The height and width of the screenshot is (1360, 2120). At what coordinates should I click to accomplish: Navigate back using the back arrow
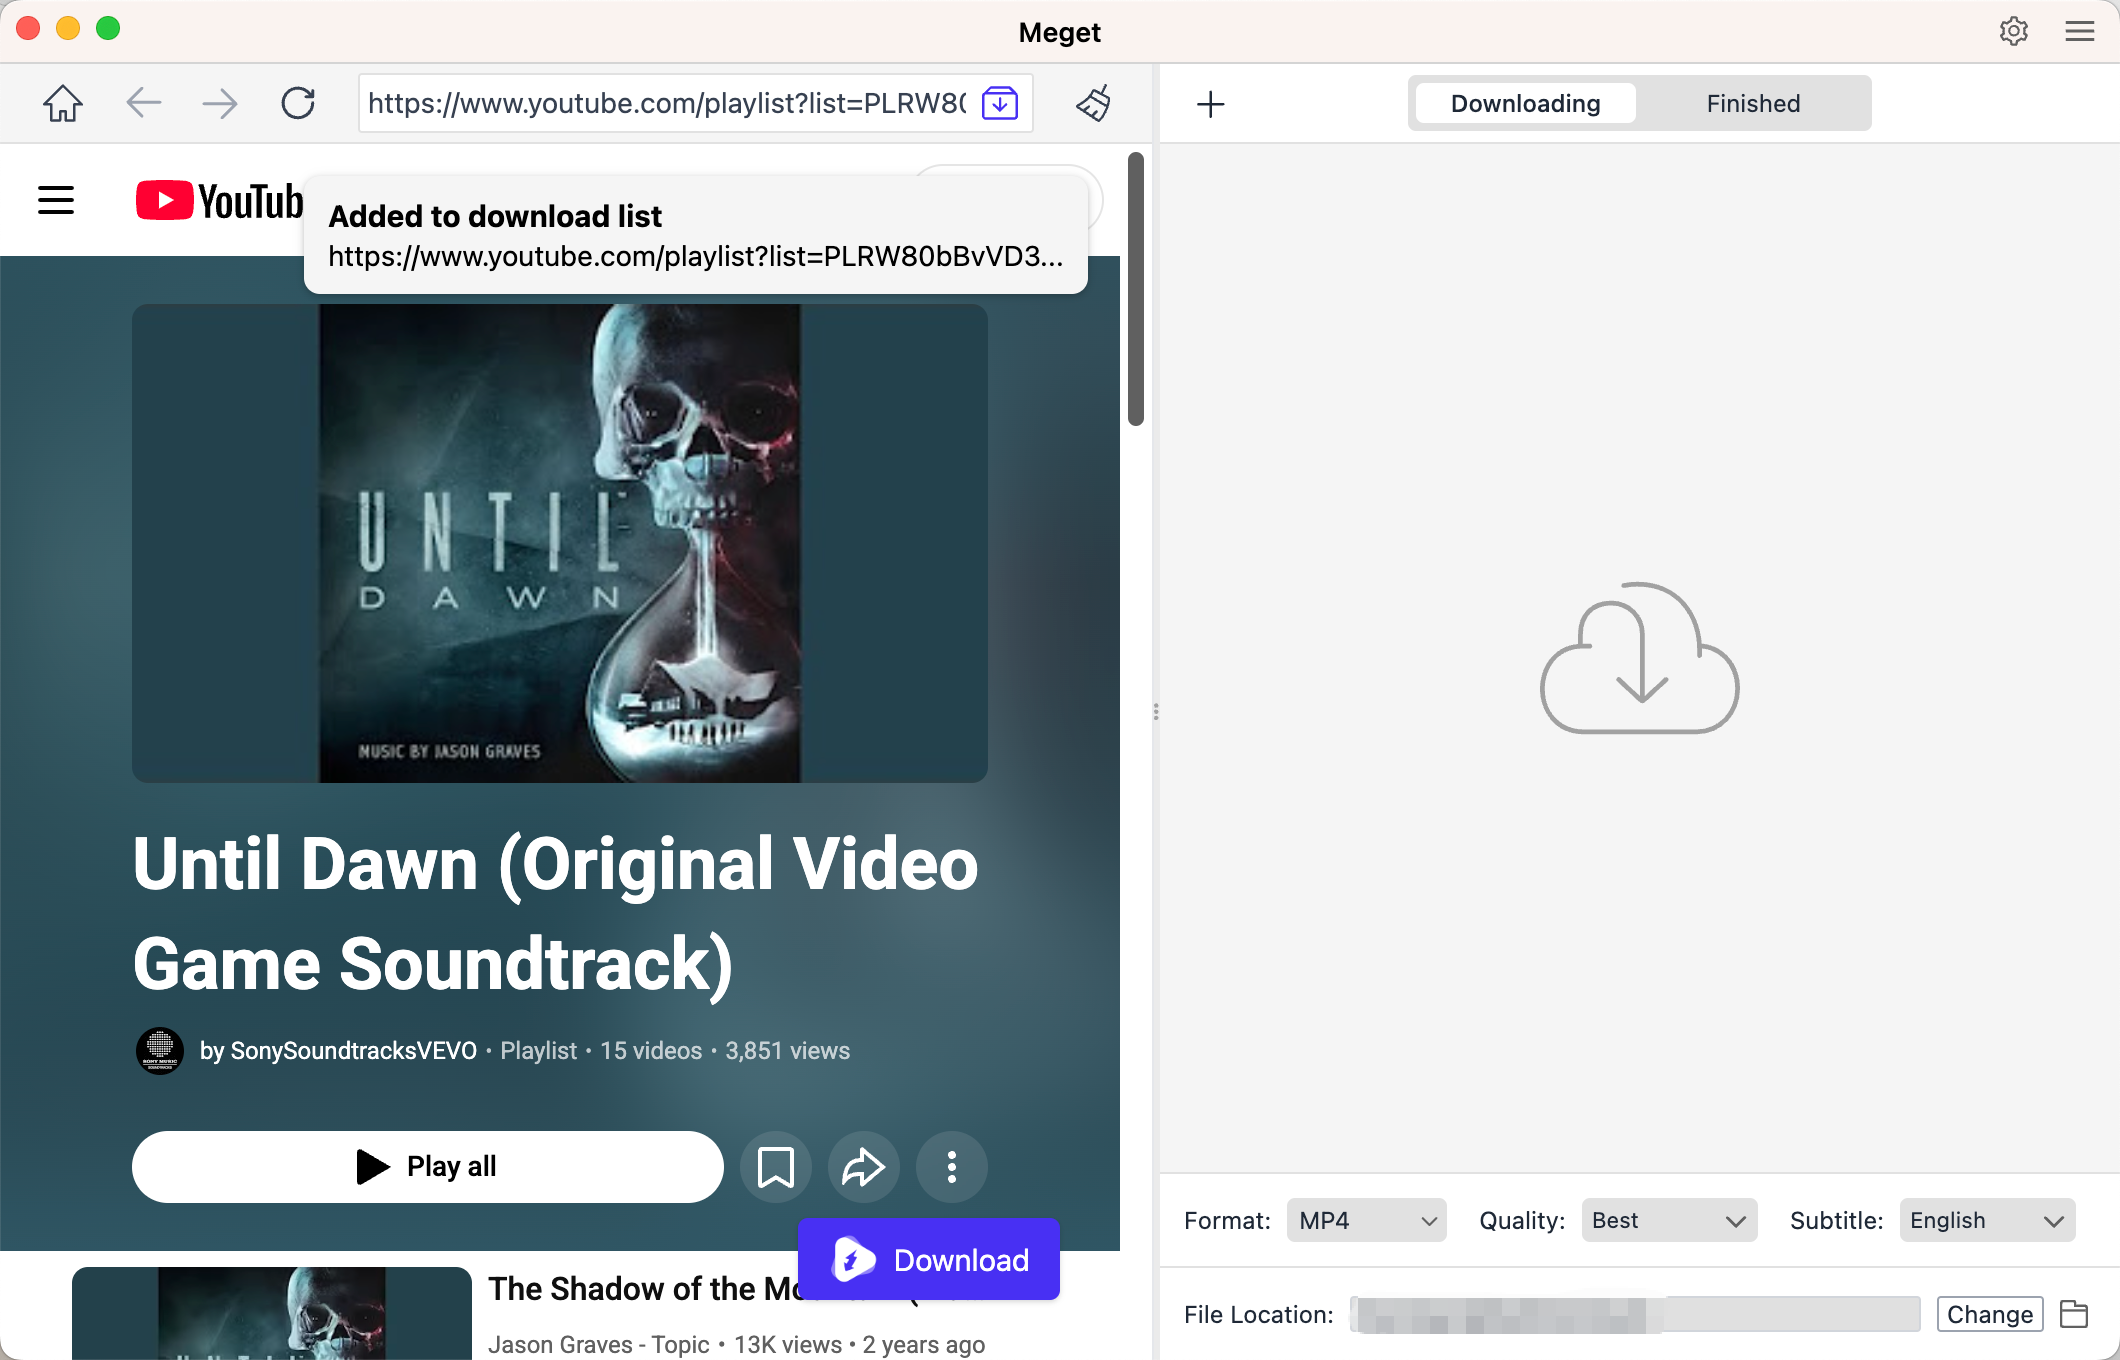click(143, 103)
